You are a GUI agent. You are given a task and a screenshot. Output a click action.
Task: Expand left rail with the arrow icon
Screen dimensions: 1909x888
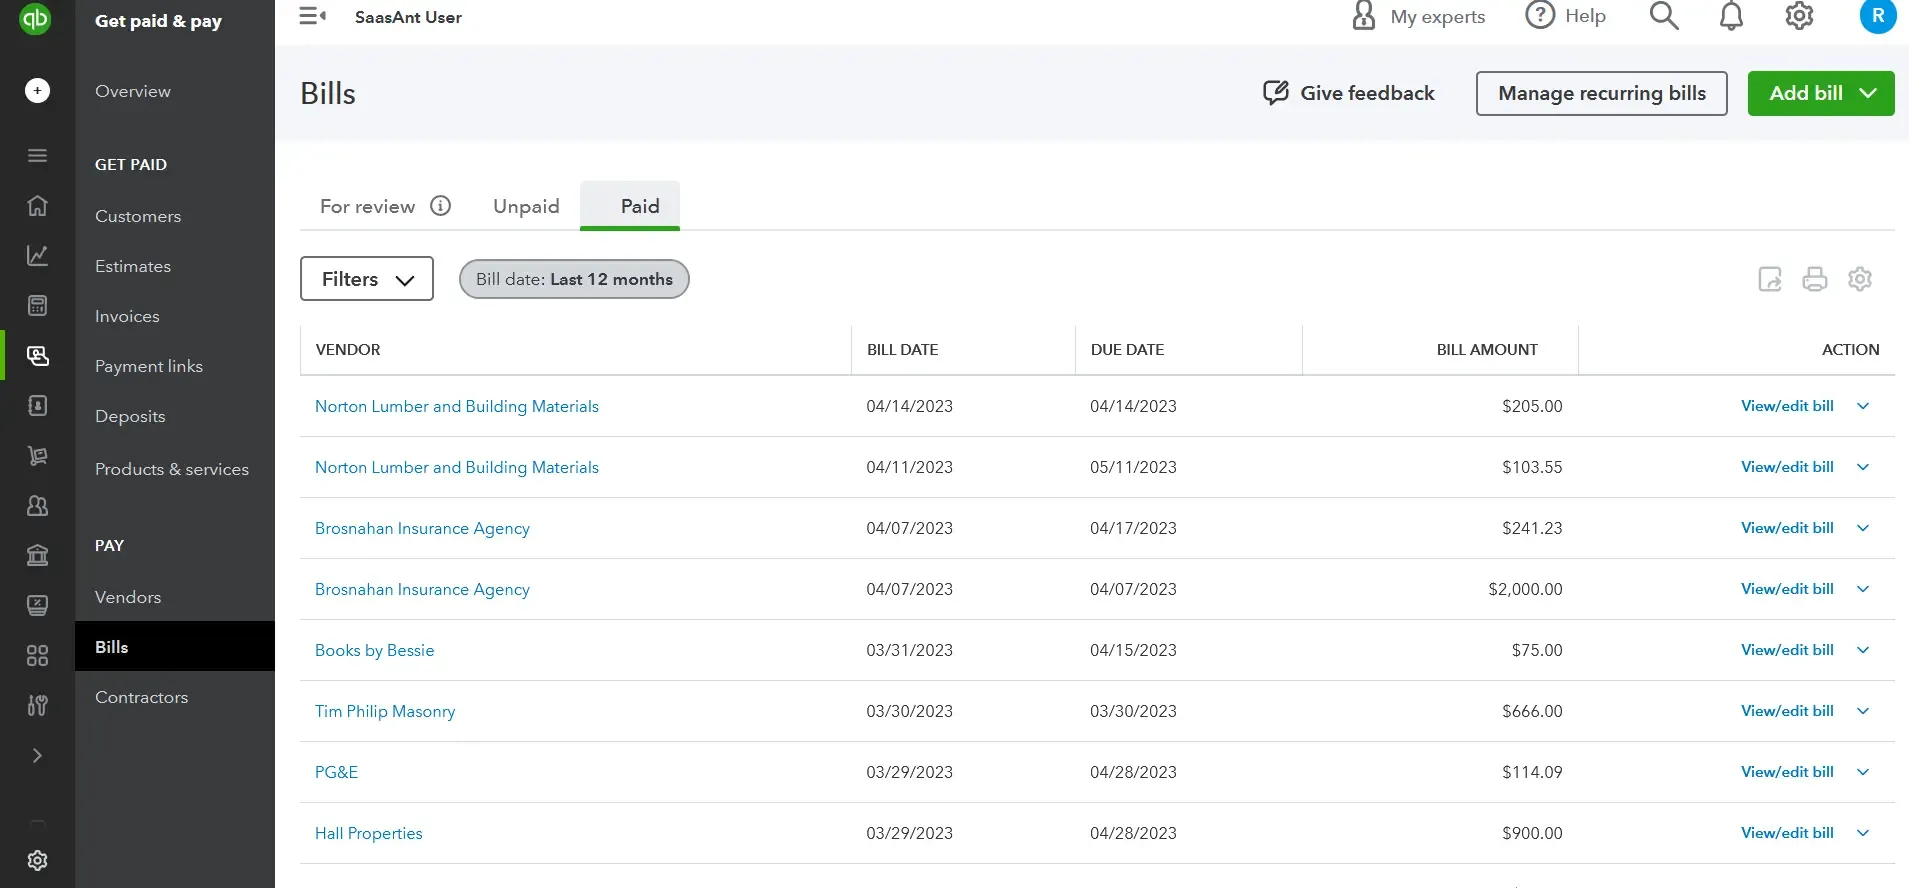[37, 756]
